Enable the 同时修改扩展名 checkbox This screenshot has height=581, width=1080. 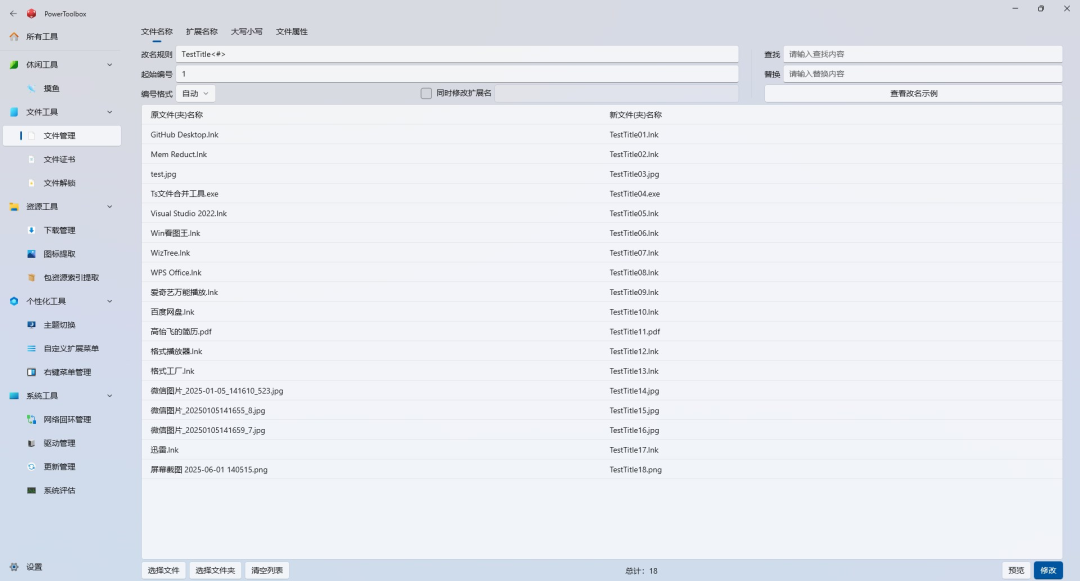tap(426, 93)
